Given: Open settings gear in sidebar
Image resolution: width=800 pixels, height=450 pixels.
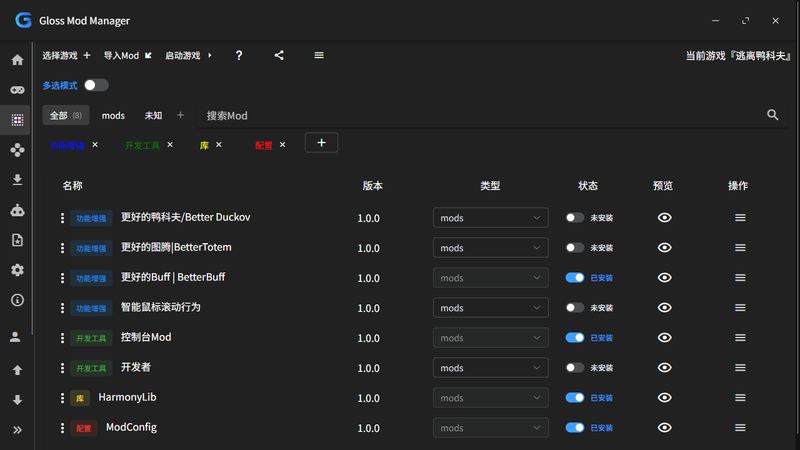Looking at the screenshot, I should coord(17,270).
